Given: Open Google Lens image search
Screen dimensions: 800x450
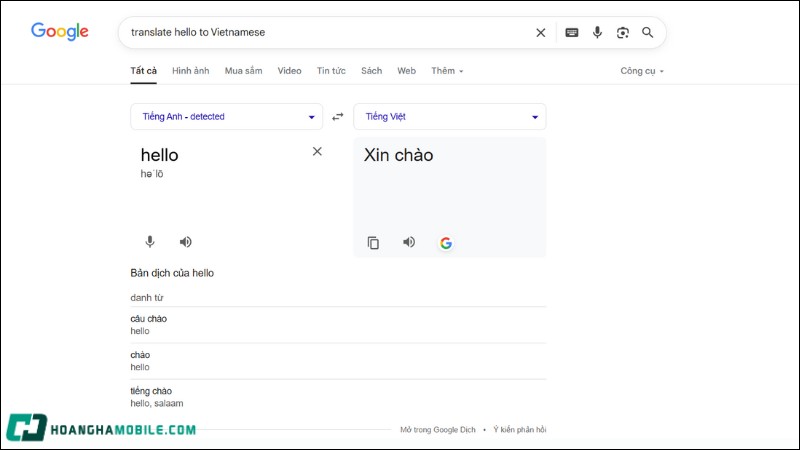Looking at the screenshot, I should [623, 32].
